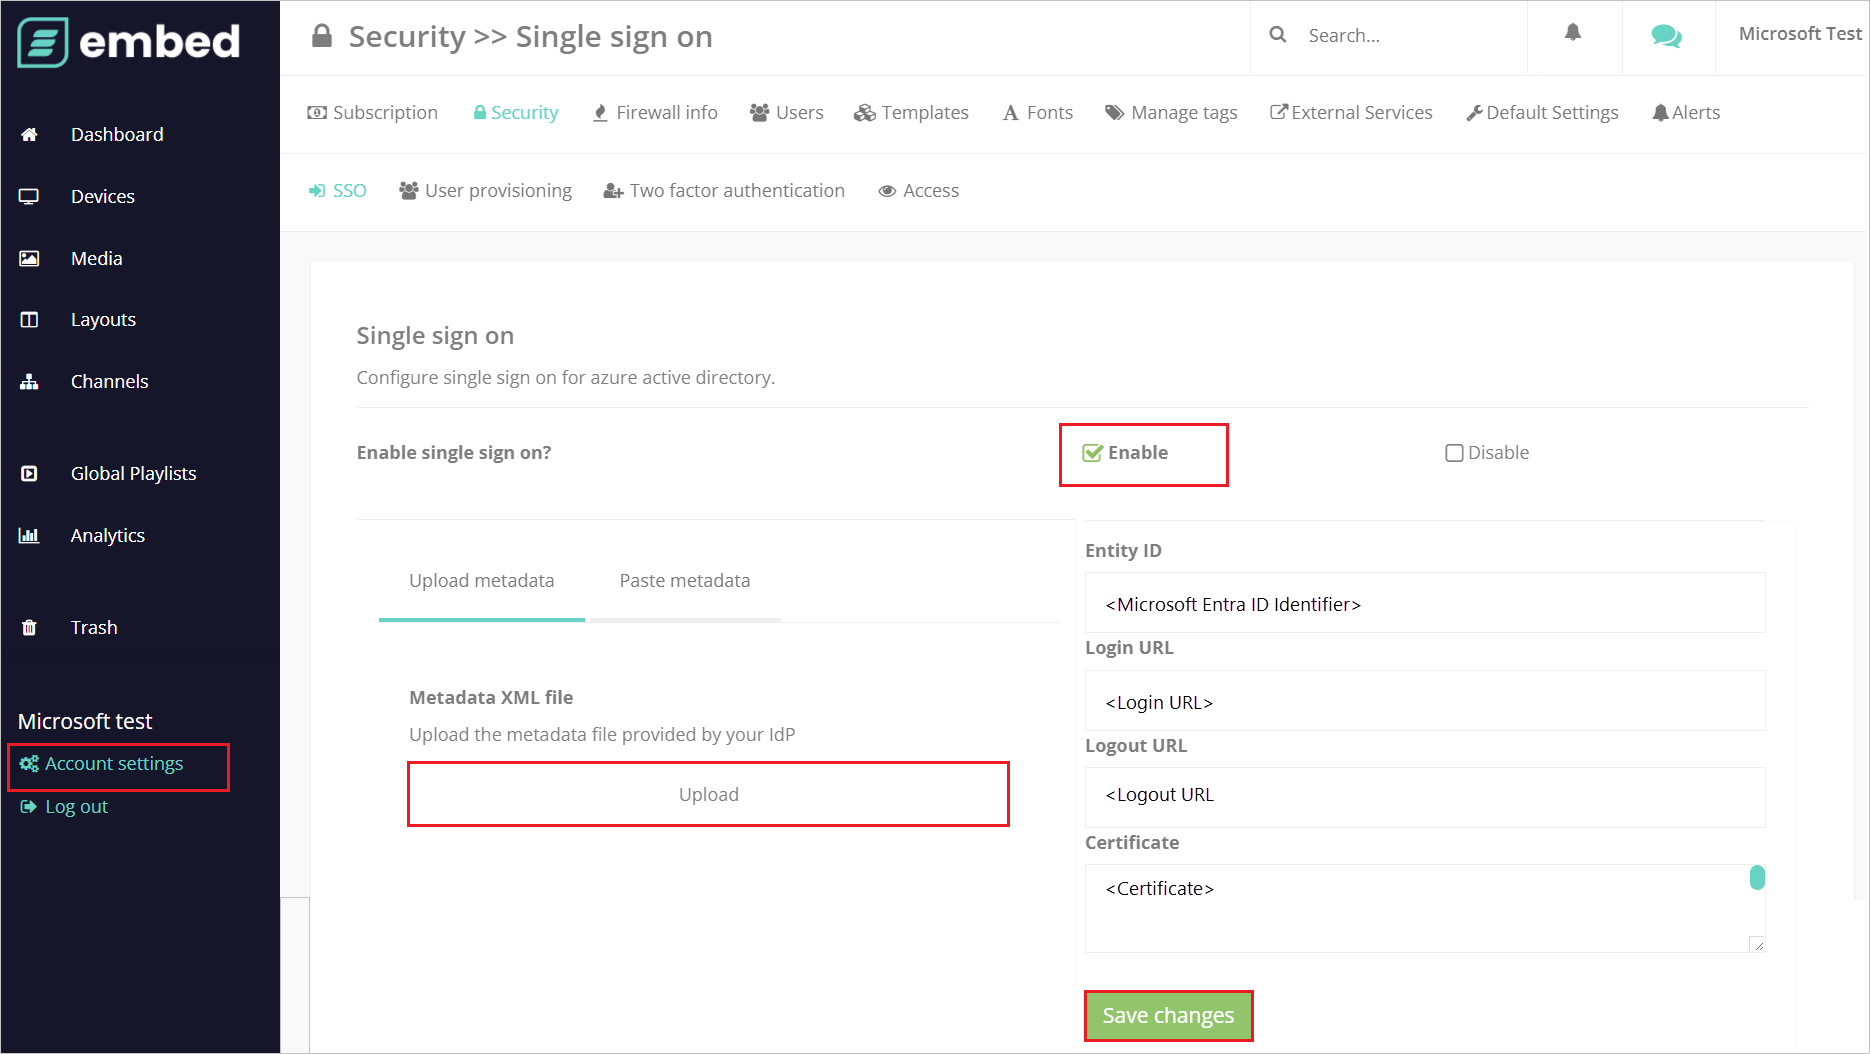Navigate to Layouts
Viewport: 1870px width, 1054px height.
click(x=103, y=319)
